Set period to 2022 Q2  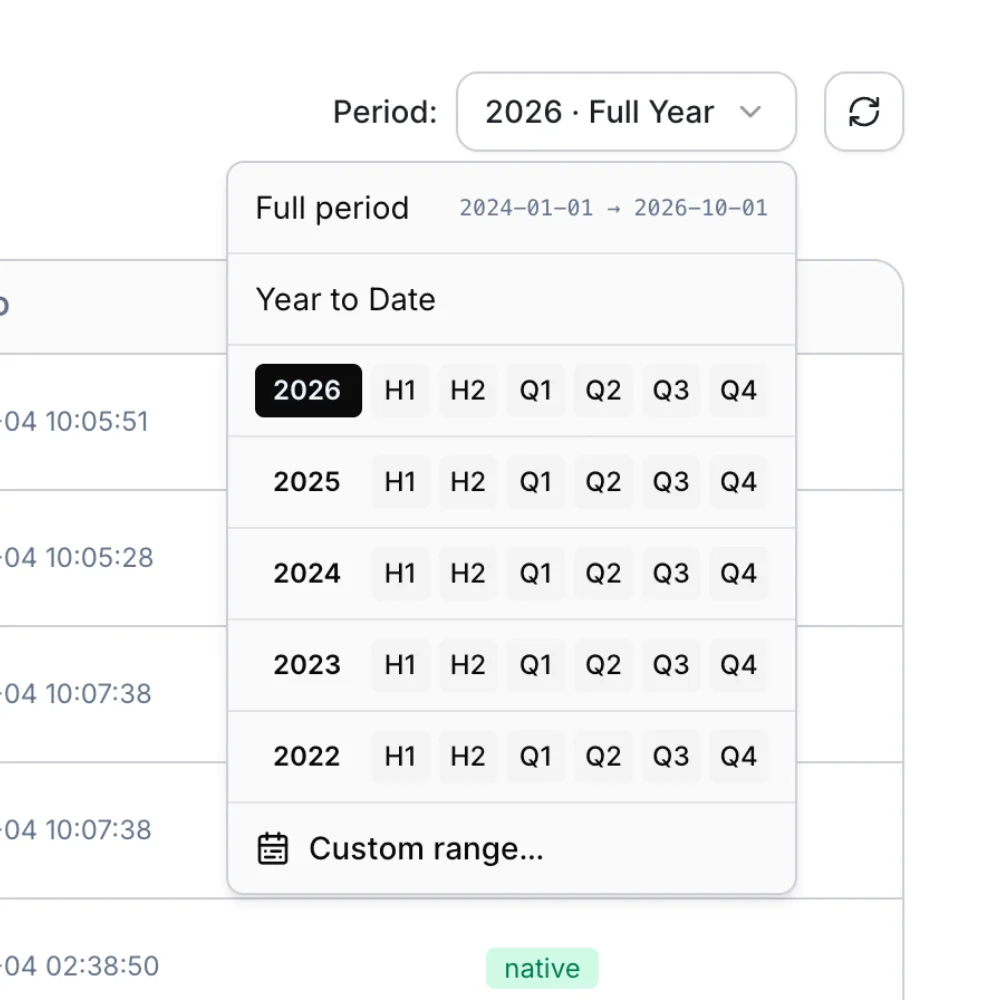[603, 756]
